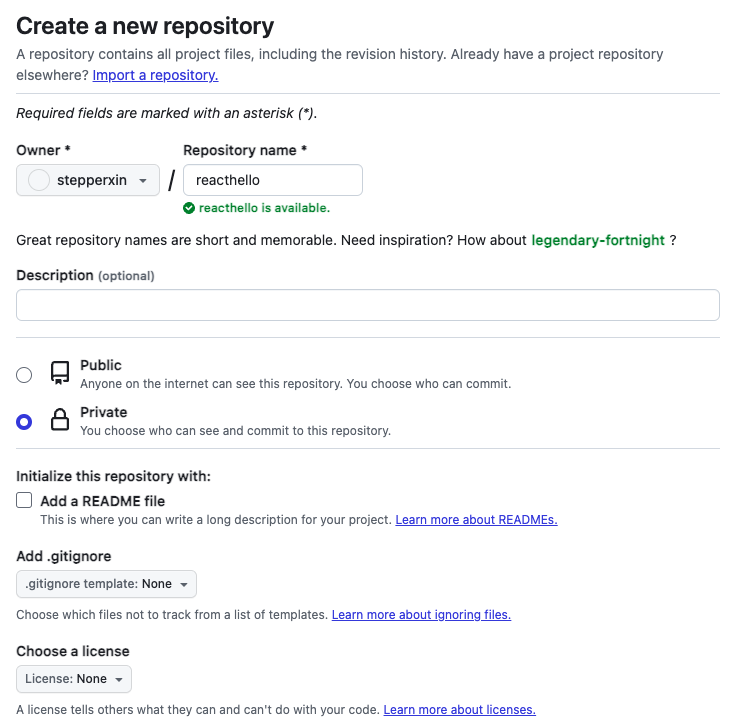Open the .gitignore template dropdown
736x723 pixels.
(x=107, y=584)
